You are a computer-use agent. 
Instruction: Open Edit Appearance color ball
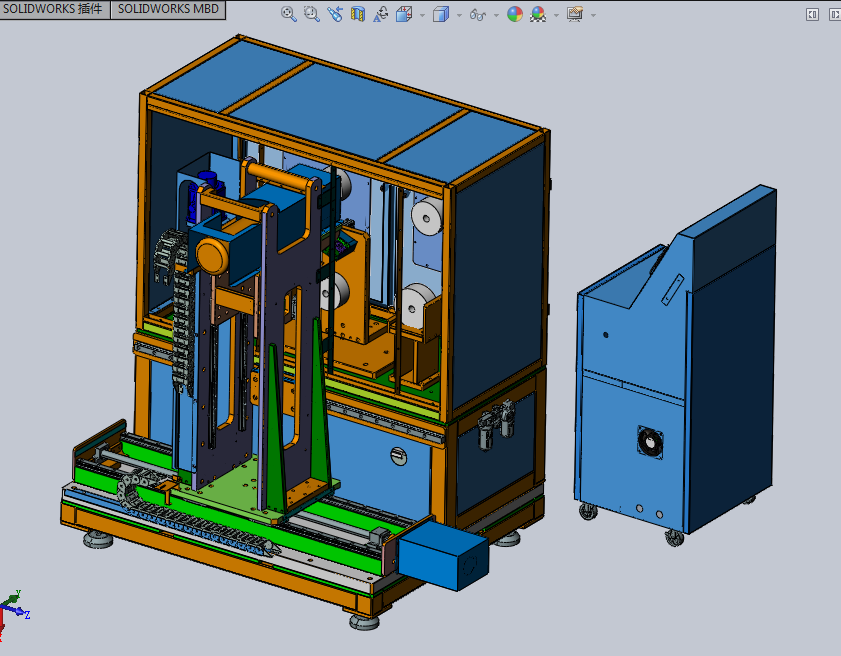514,14
